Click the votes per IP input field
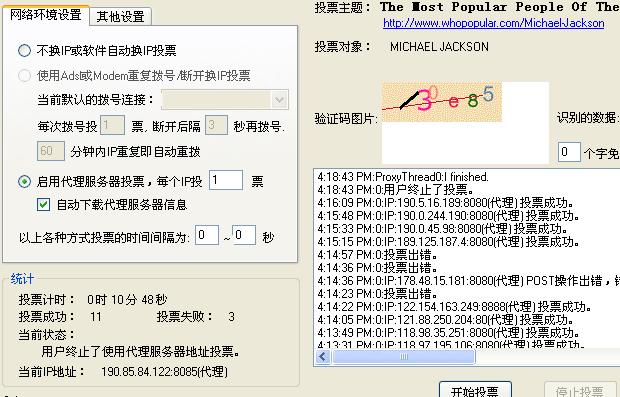The image size is (620, 397). (x=225, y=180)
